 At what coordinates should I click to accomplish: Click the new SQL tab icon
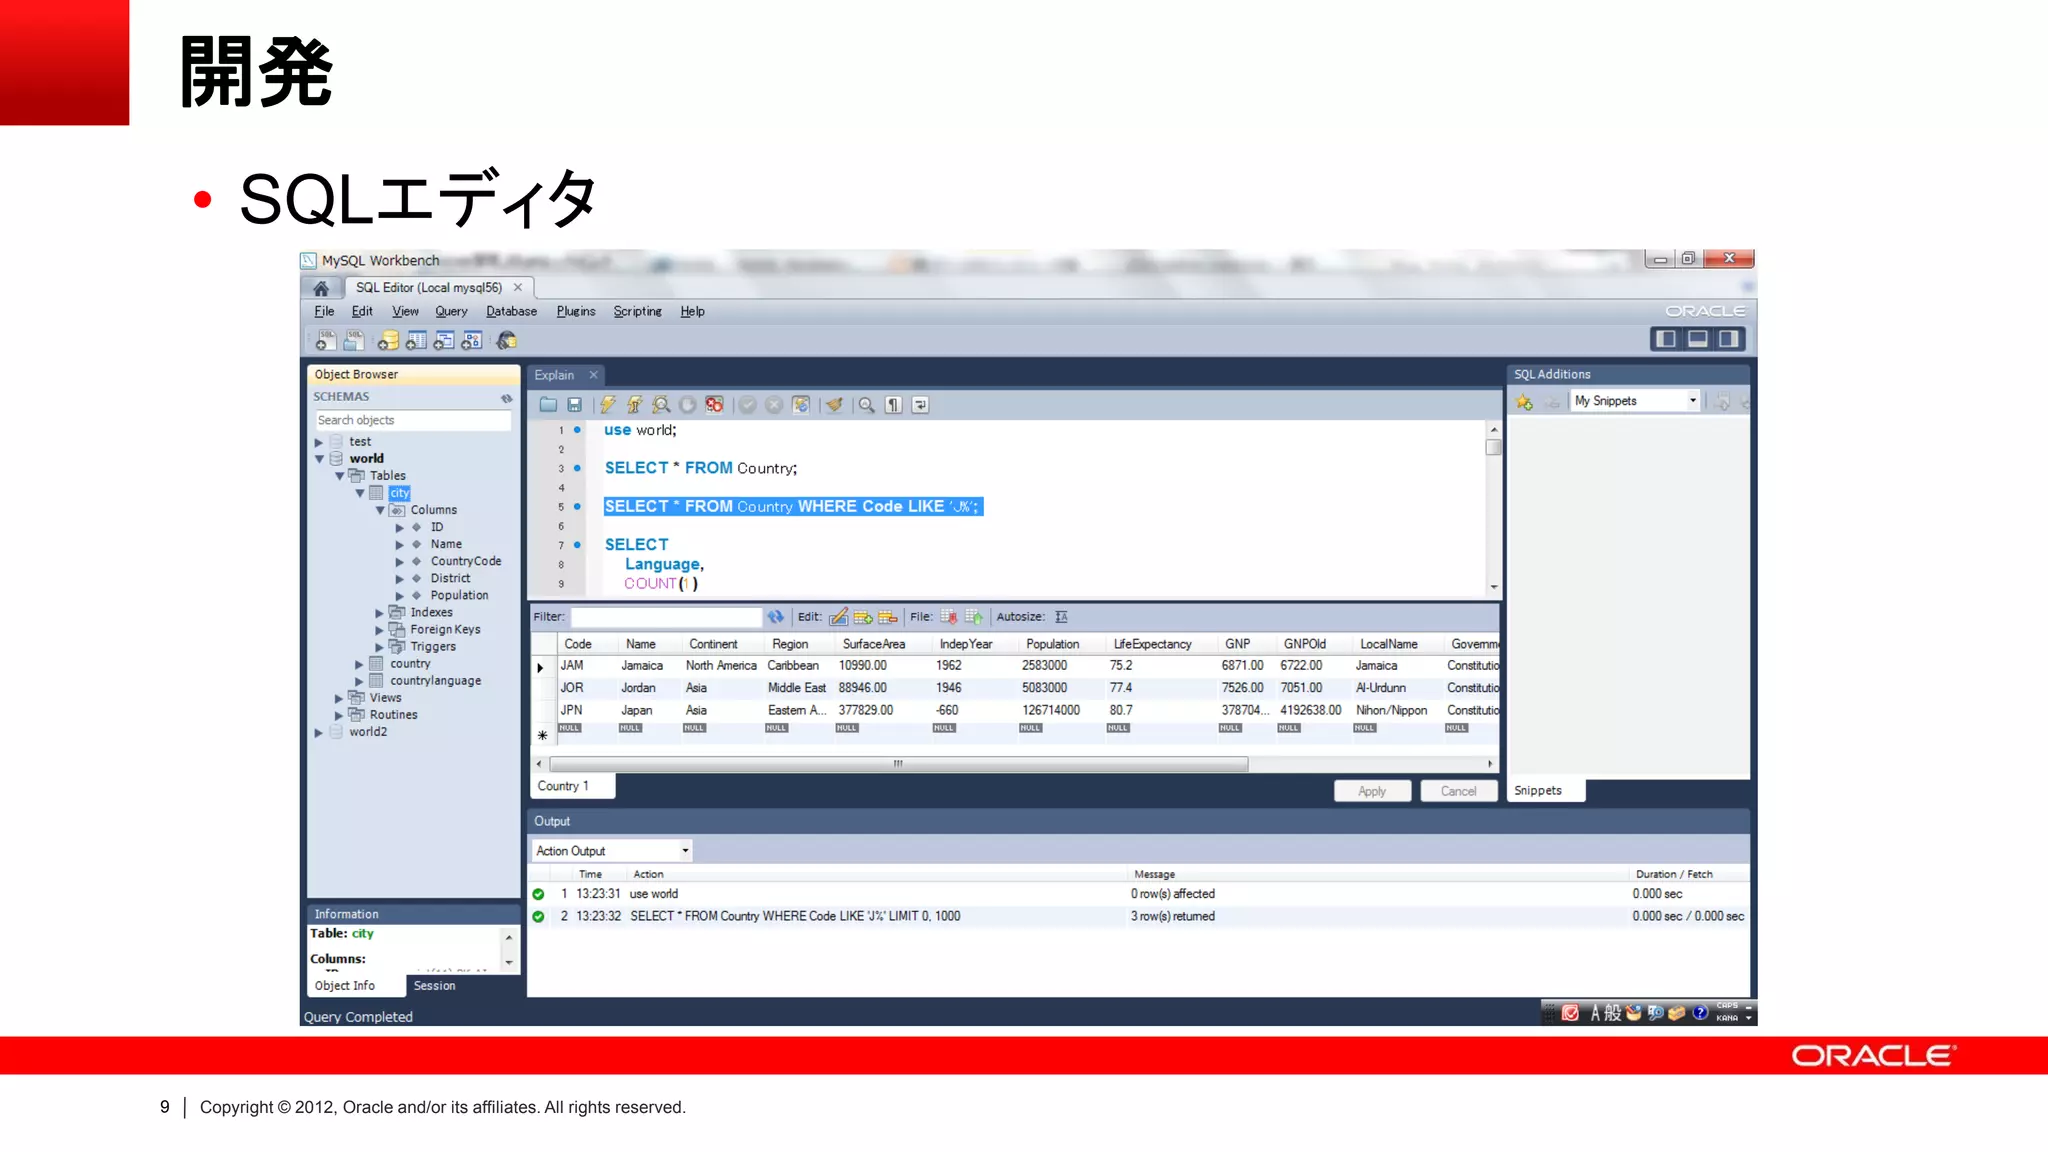[325, 341]
